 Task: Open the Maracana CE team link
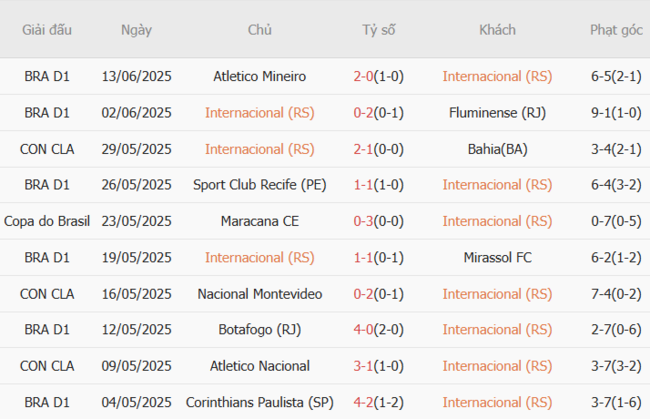(260, 221)
